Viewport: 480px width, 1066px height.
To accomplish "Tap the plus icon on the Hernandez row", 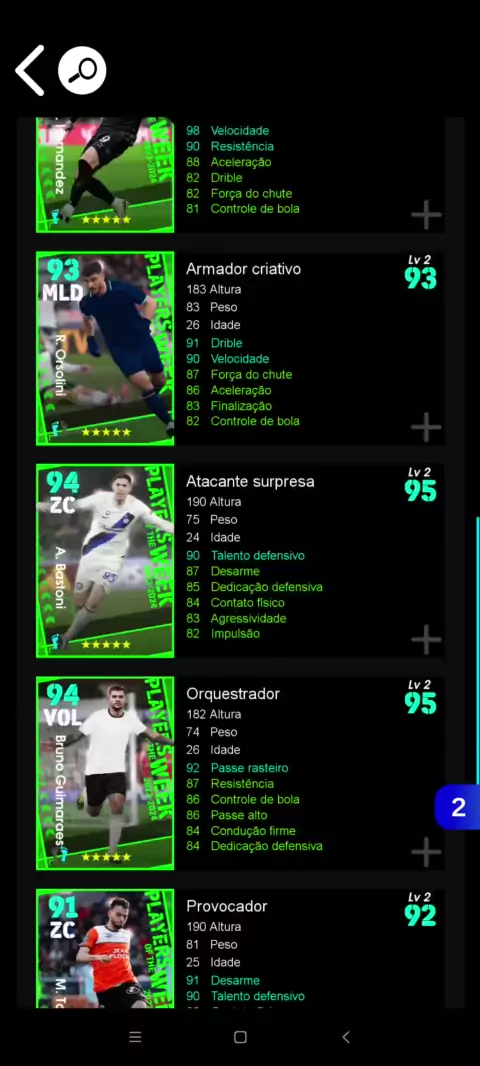I will [426, 215].
